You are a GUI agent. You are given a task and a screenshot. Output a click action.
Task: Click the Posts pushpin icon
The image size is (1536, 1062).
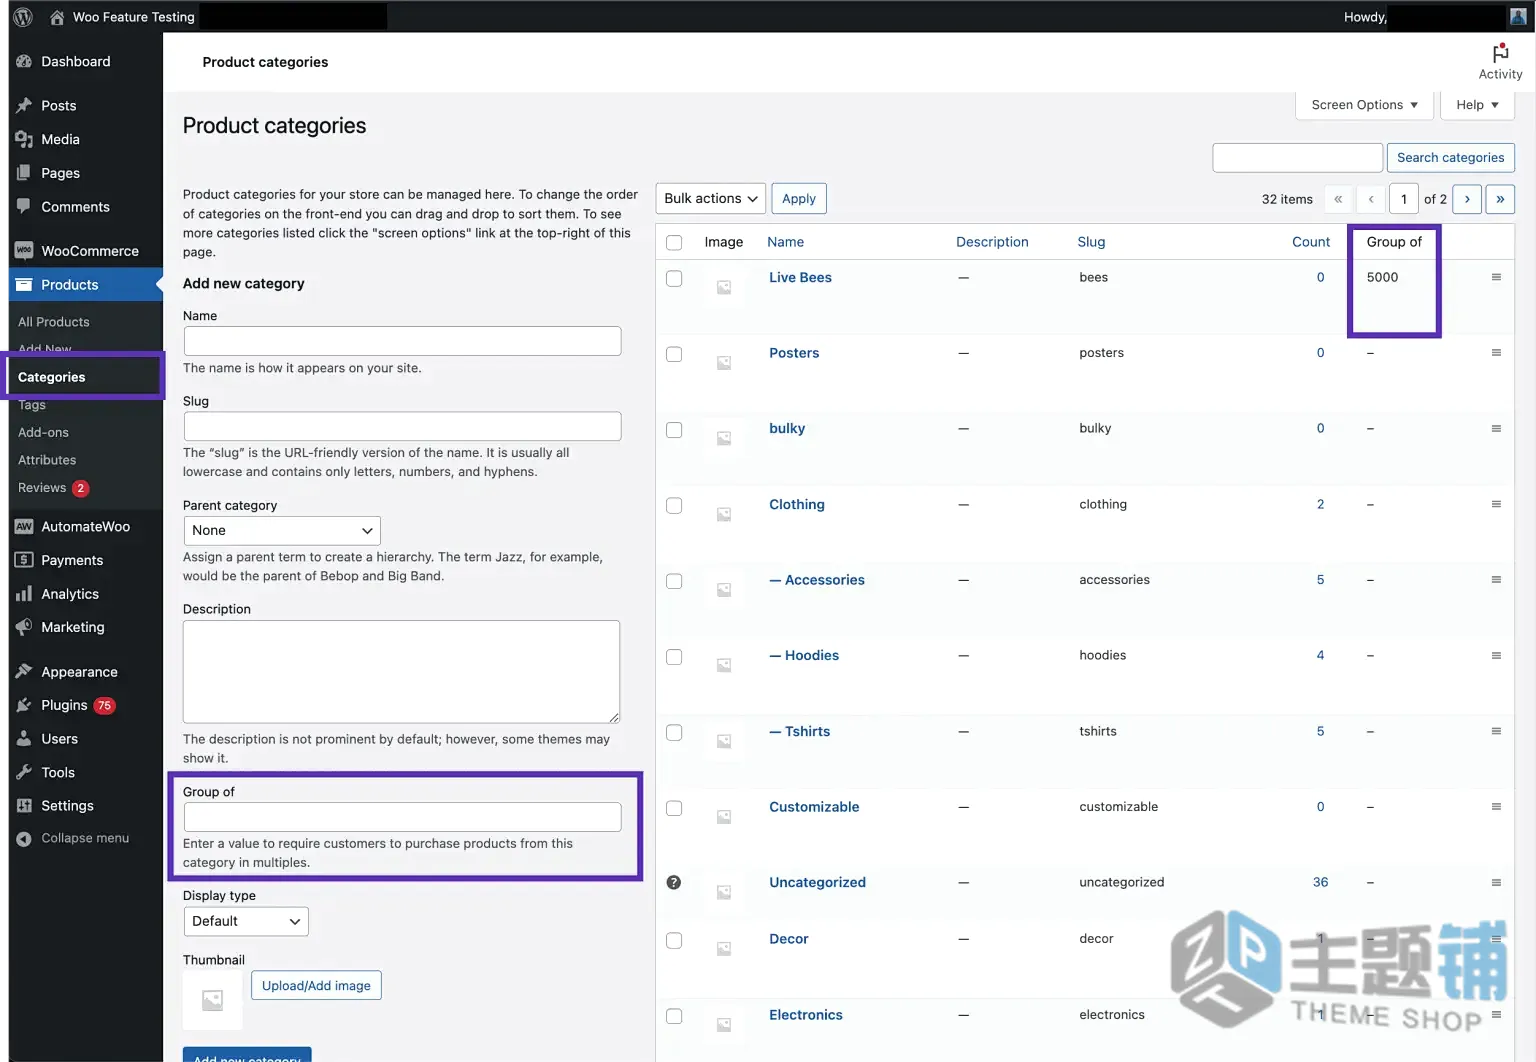(x=24, y=105)
